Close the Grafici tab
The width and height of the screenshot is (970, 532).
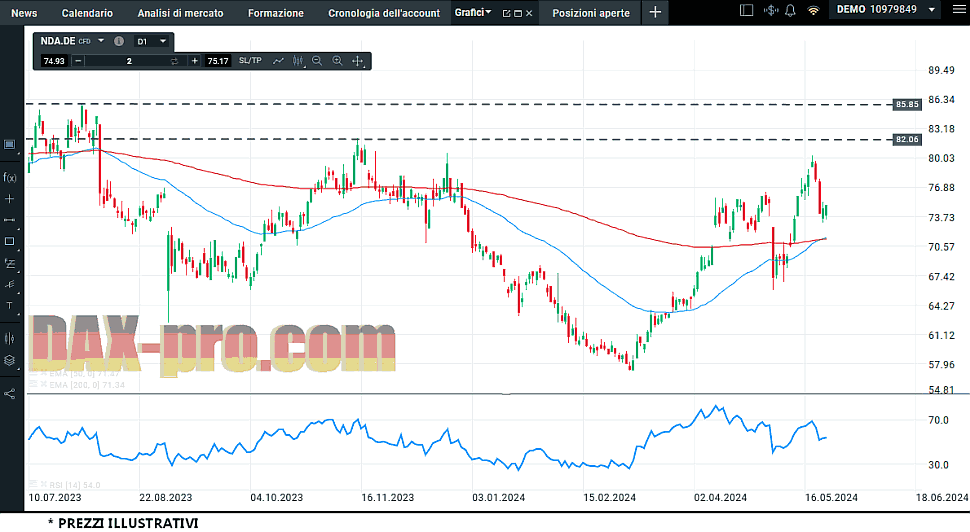click(530, 13)
